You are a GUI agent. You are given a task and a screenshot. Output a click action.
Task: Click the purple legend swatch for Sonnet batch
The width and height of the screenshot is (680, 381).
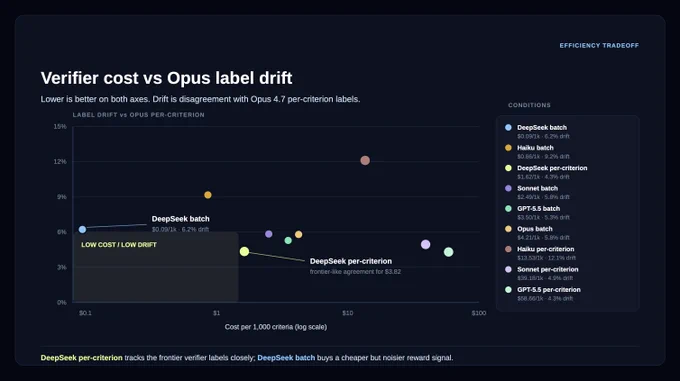(x=508, y=188)
